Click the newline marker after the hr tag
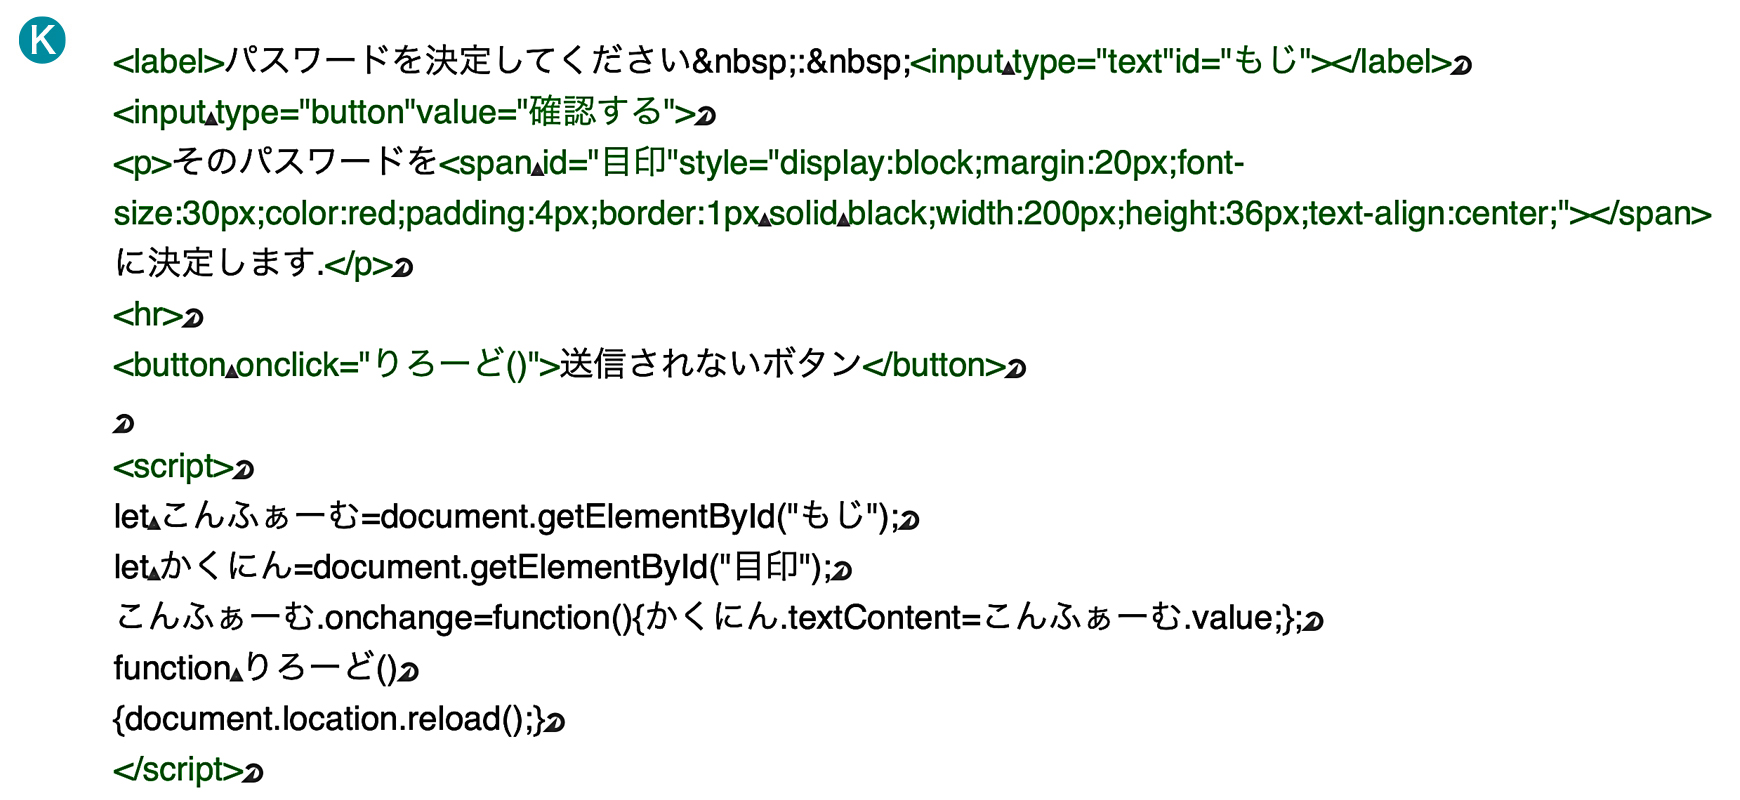 (x=194, y=319)
